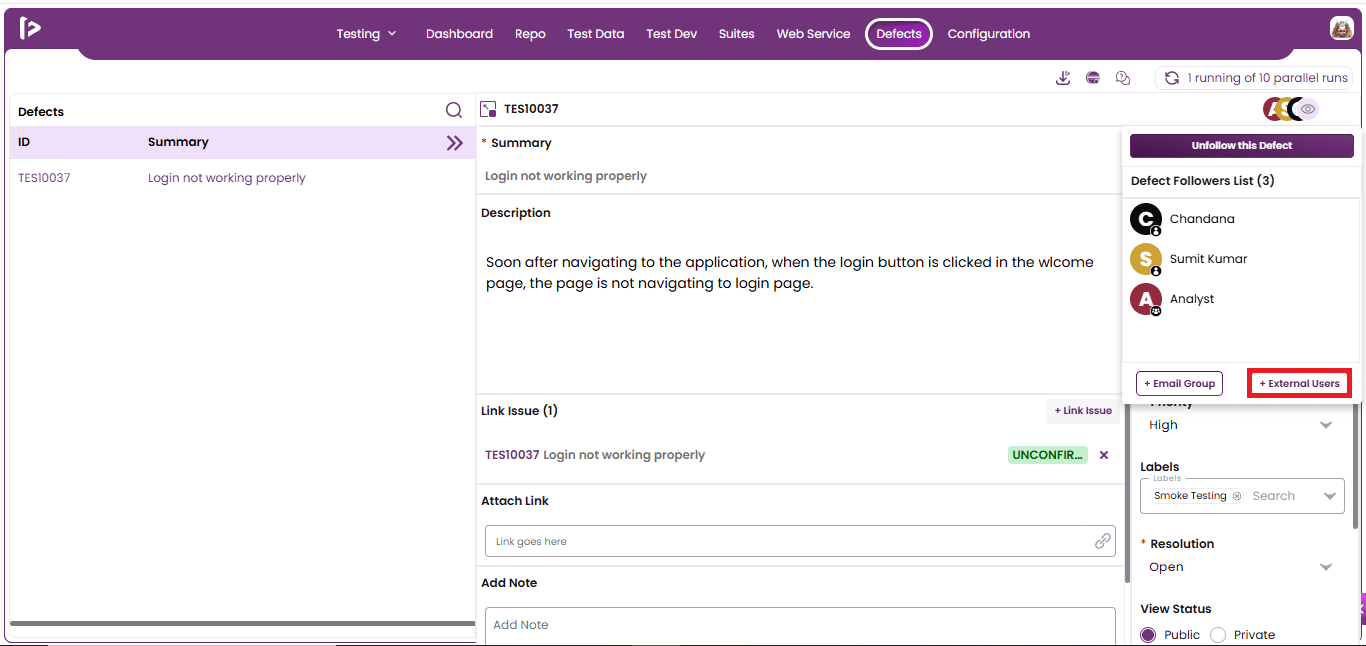Remove the Smoke Testing label chip
The height and width of the screenshot is (646, 1366).
point(1237,496)
